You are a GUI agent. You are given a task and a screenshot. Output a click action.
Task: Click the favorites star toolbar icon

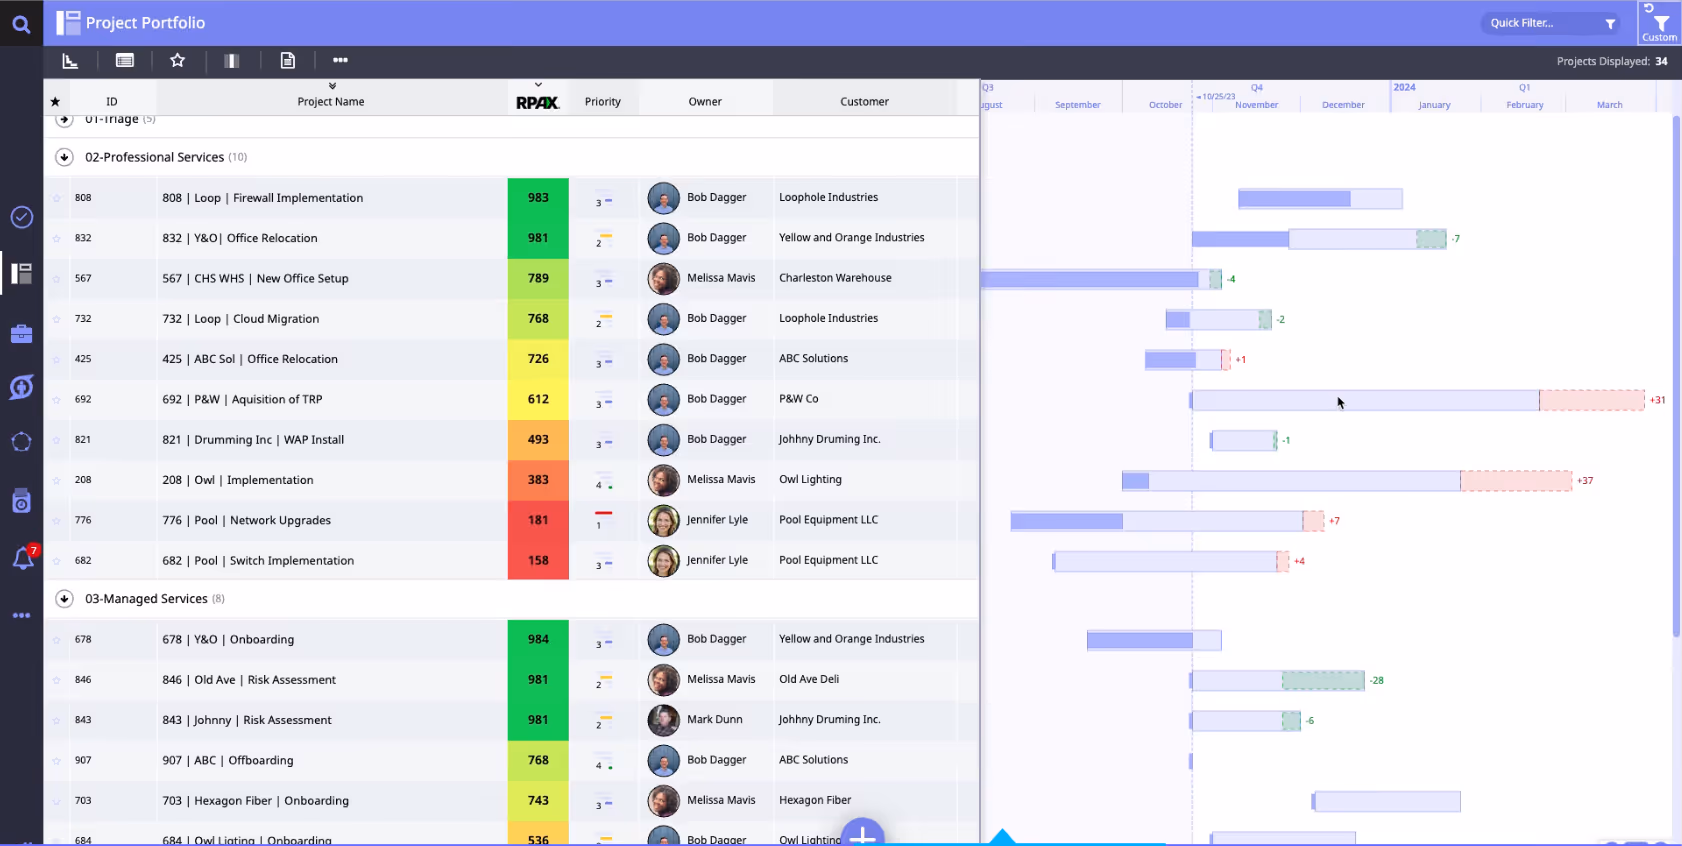pyautogui.click(x=178, y=60)
